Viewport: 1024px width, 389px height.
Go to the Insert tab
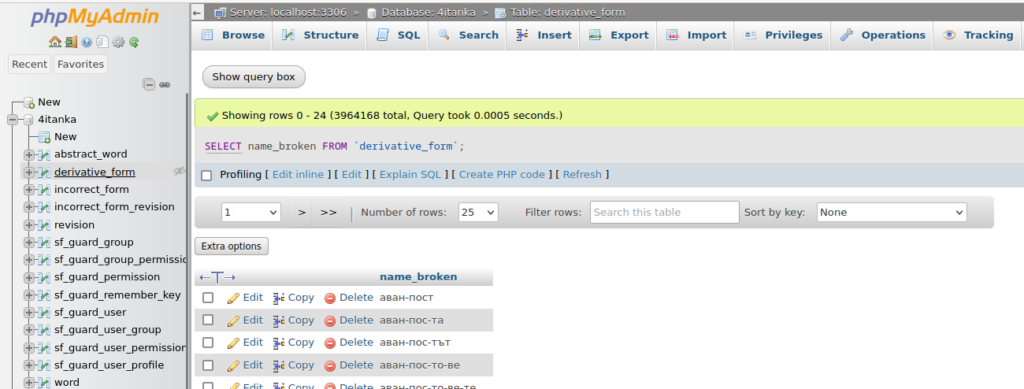(544, 35)
